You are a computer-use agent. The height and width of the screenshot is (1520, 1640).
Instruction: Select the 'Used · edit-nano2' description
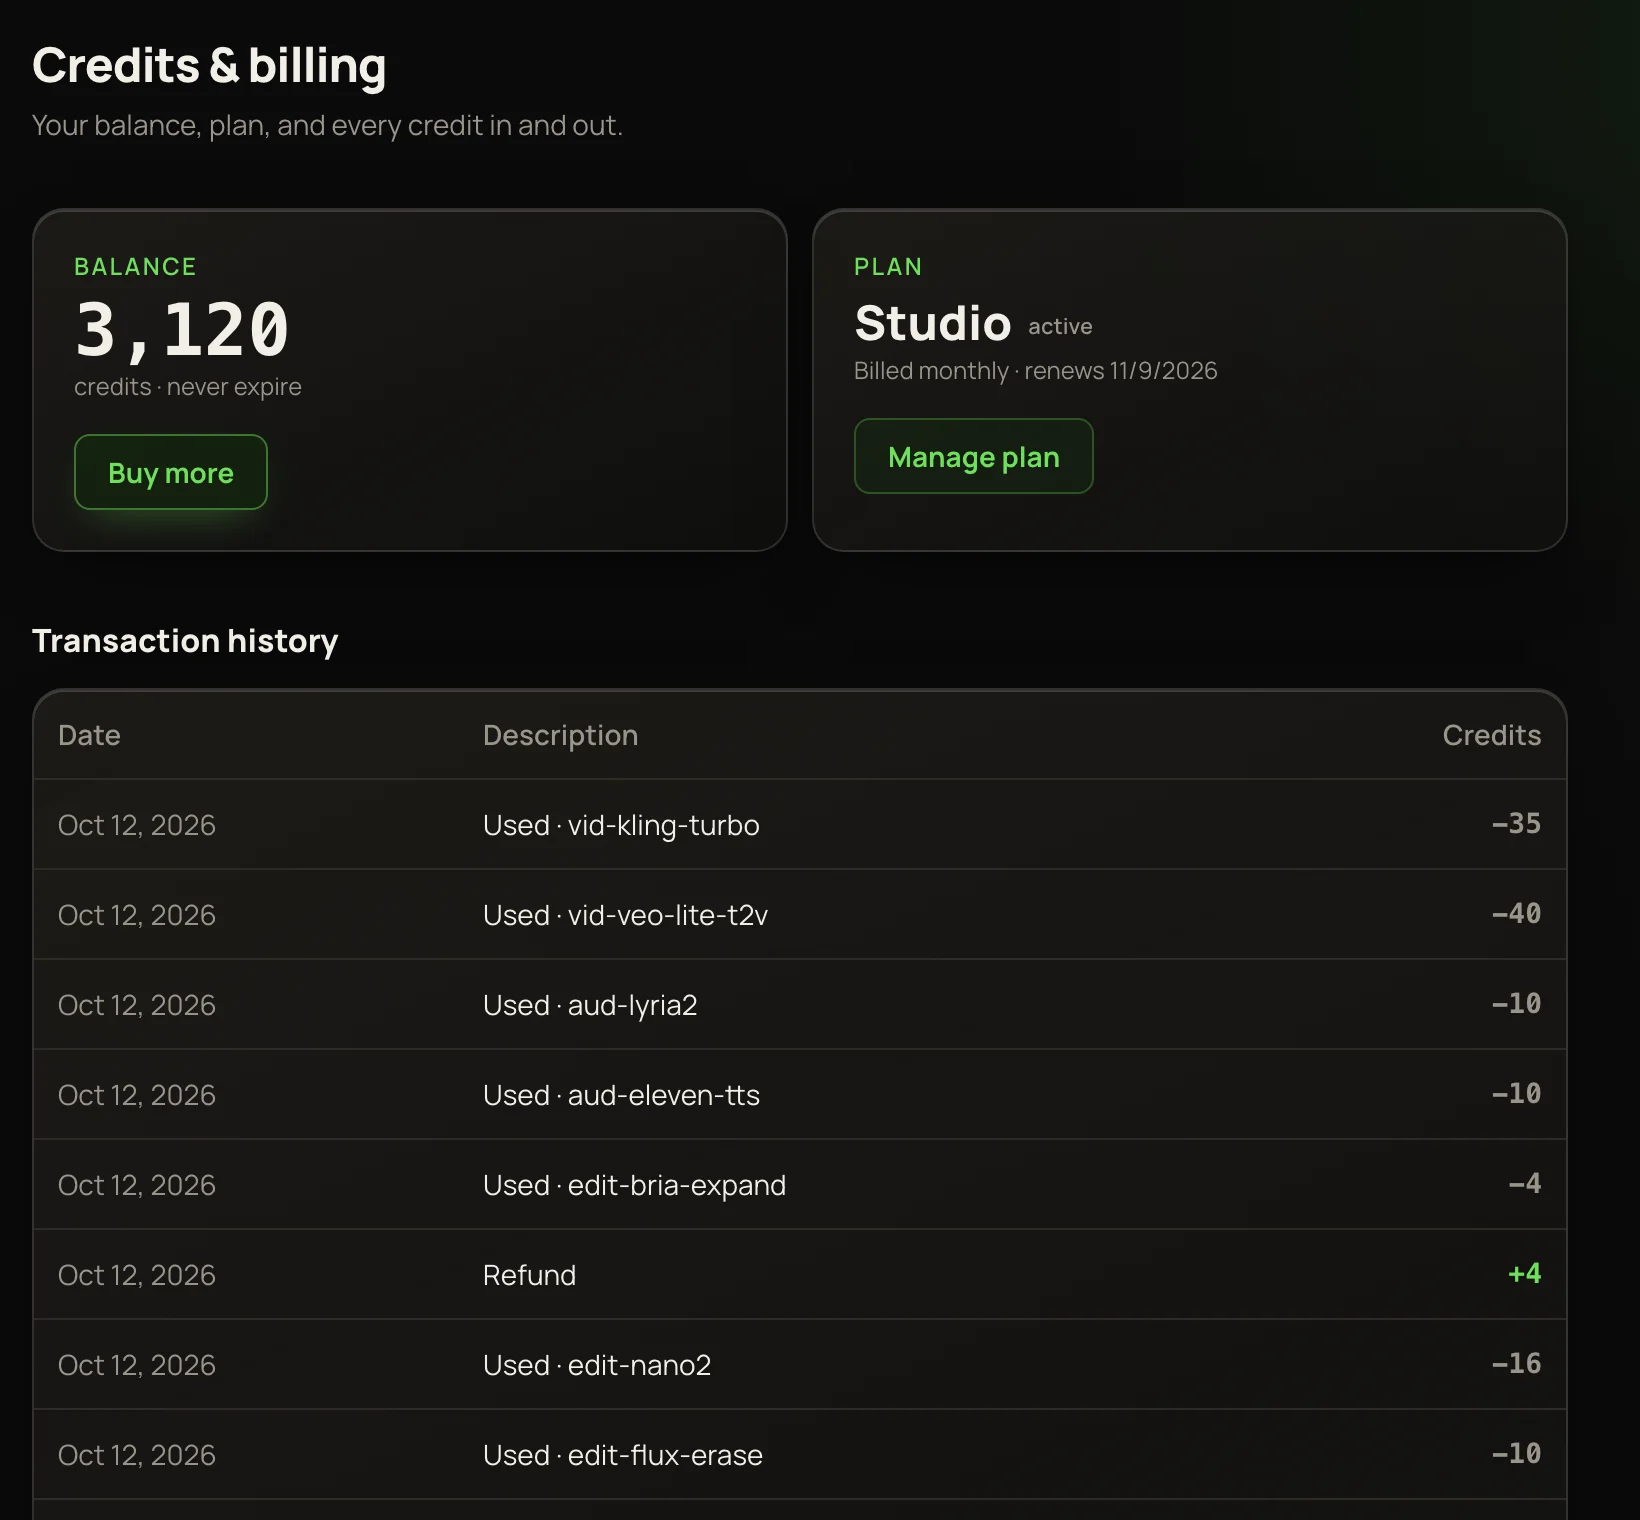click(x=597, y=1365)
